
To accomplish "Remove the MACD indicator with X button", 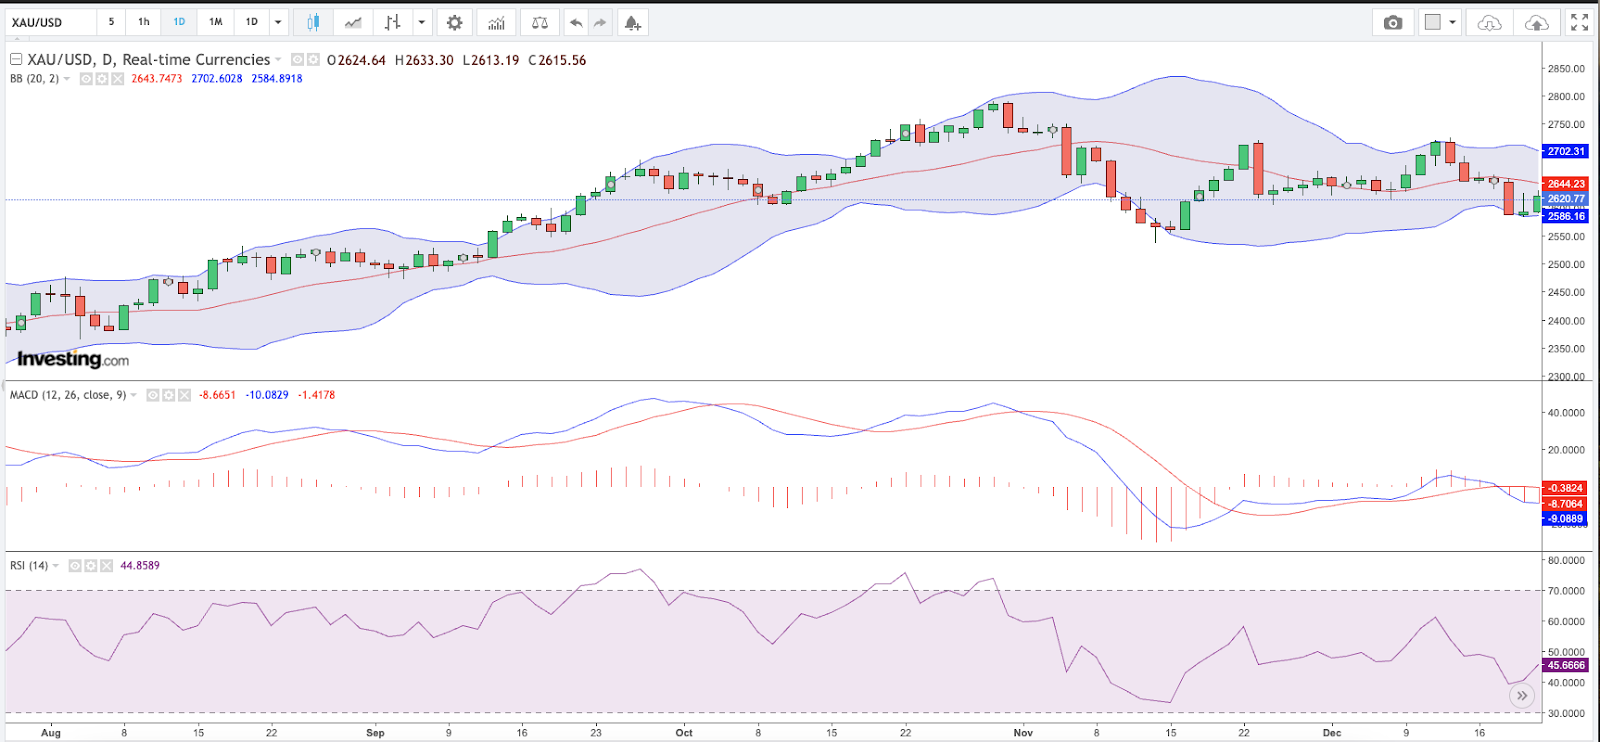I will tap(184, 395).
